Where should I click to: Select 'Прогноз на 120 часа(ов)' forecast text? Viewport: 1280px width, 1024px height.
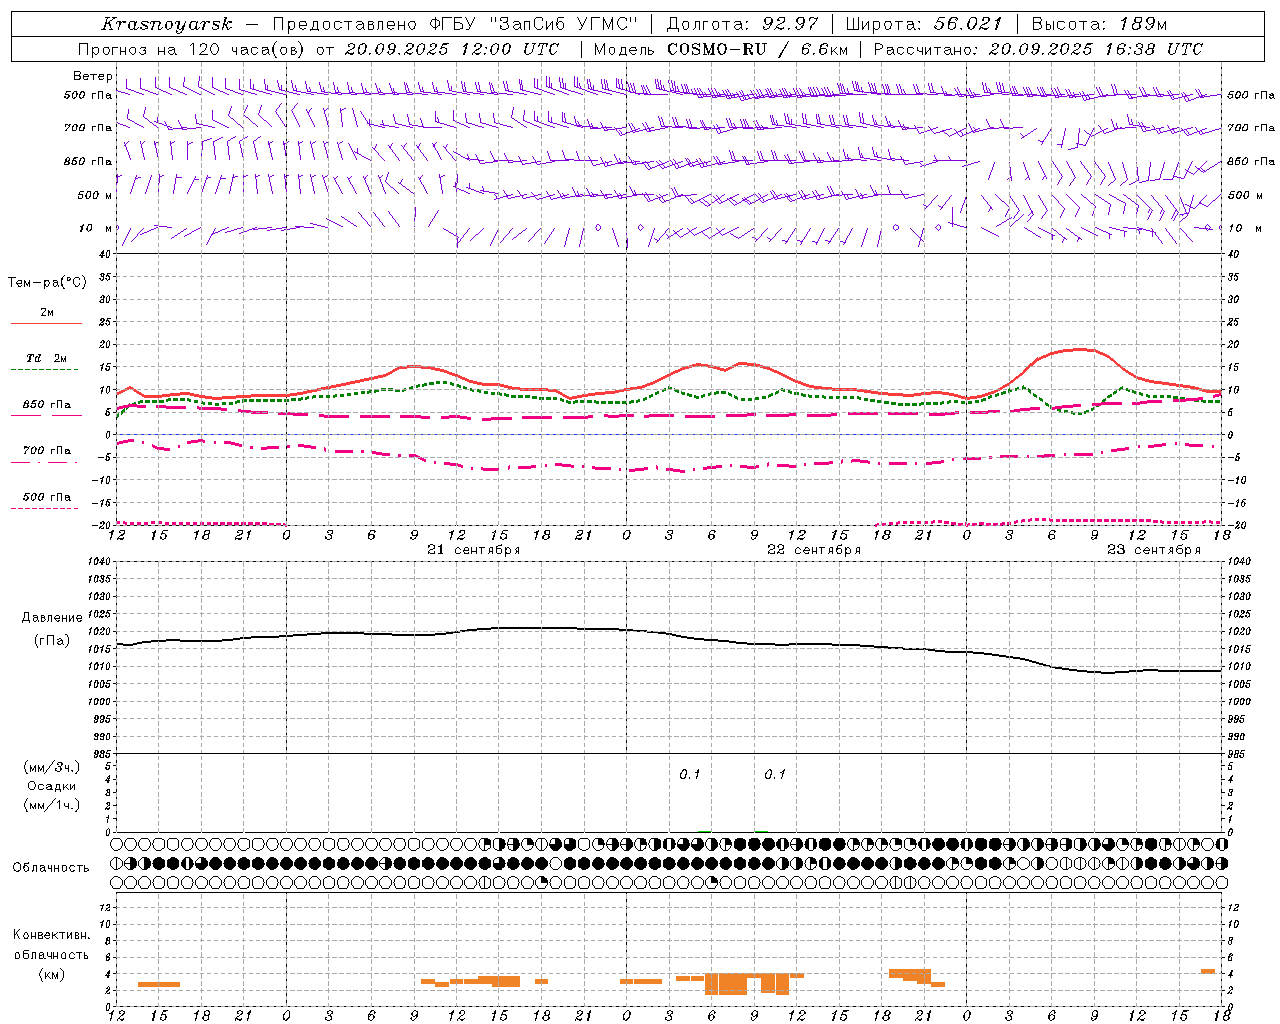pyautogui.click(x=192, y=49)
